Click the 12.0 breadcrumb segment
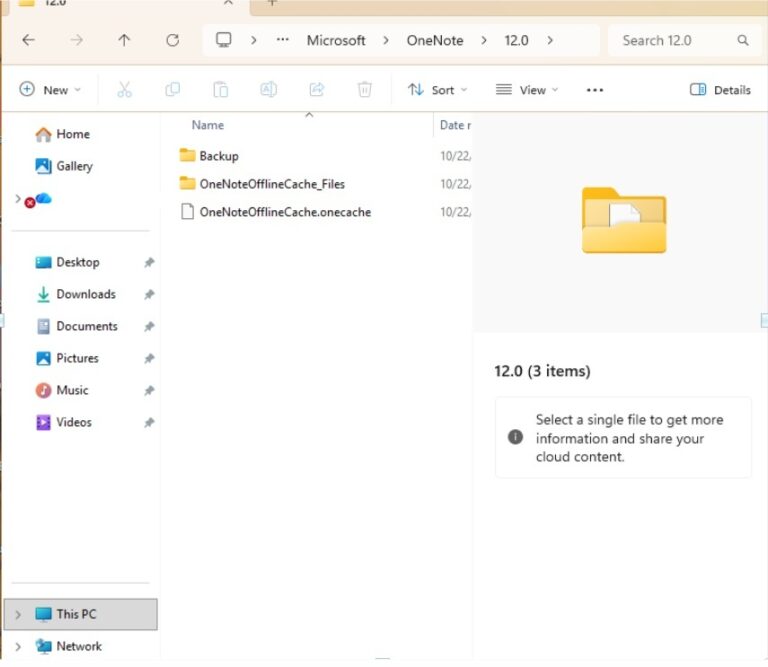Image resolution: width=768 pixels, height=667 pixels. (516, 40)
